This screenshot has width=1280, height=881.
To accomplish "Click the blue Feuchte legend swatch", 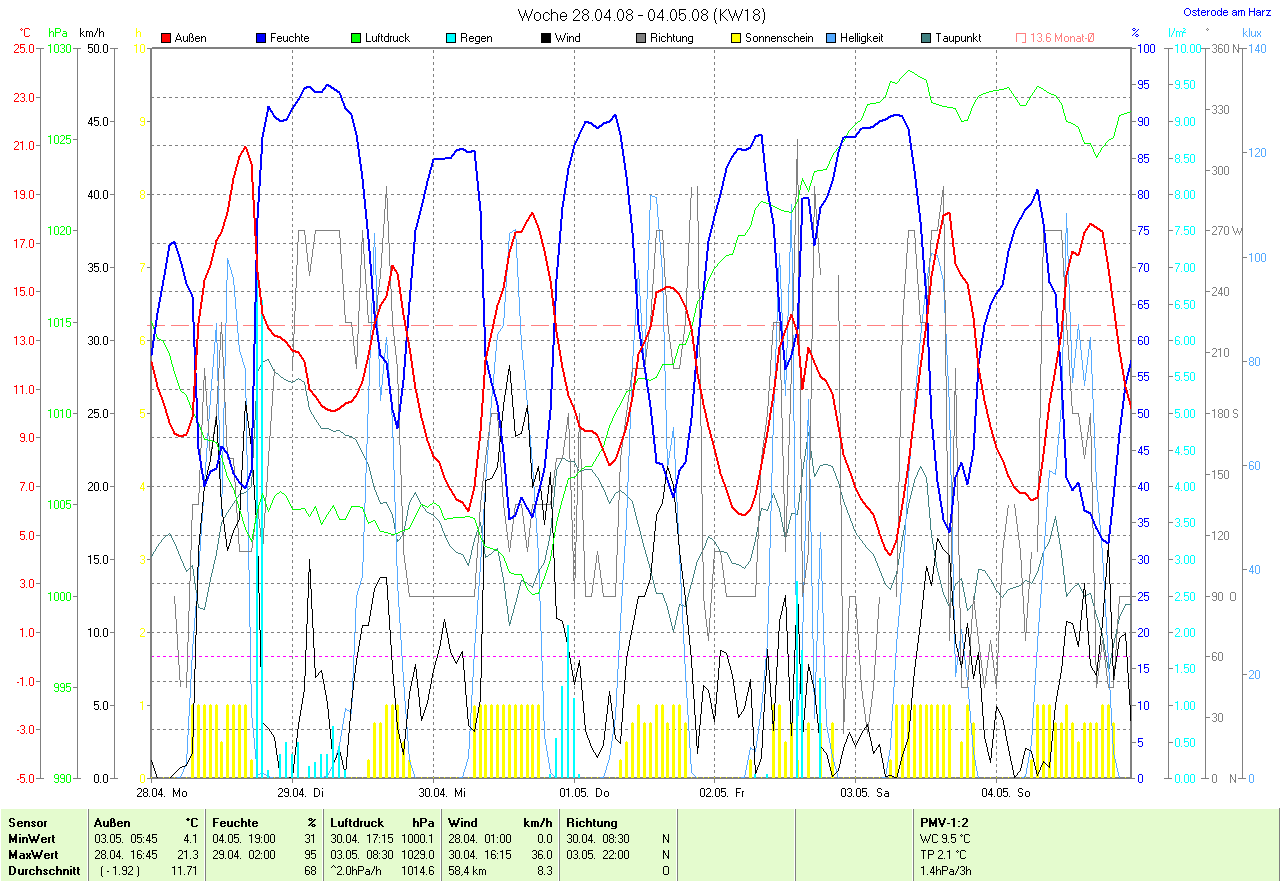I will coord(260,38).
